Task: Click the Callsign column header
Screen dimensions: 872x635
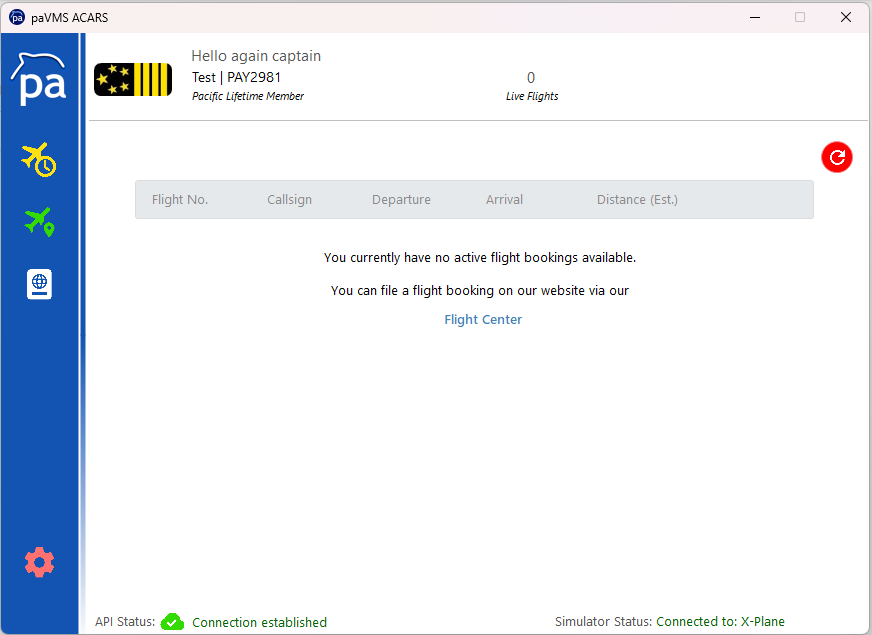Action: click(x=289, y=200)
